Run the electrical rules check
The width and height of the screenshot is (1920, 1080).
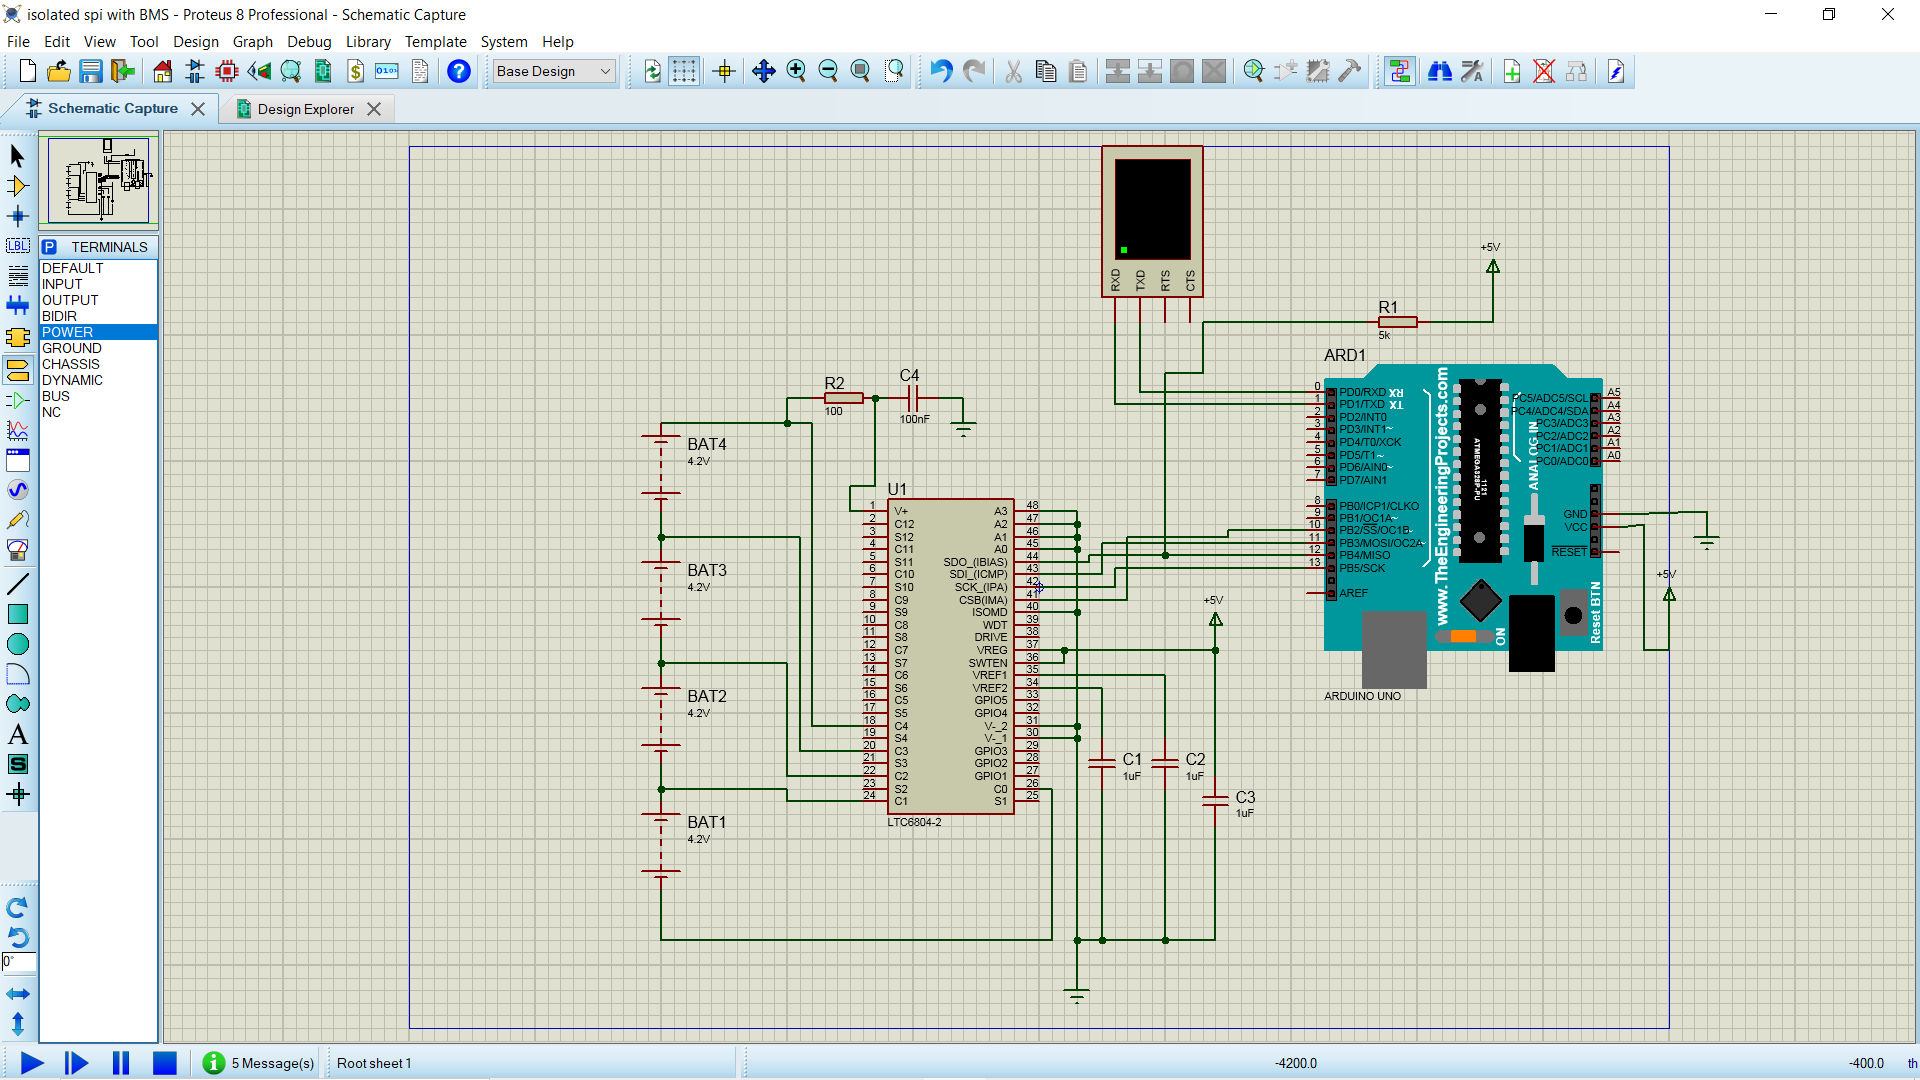pos(1616,71)
